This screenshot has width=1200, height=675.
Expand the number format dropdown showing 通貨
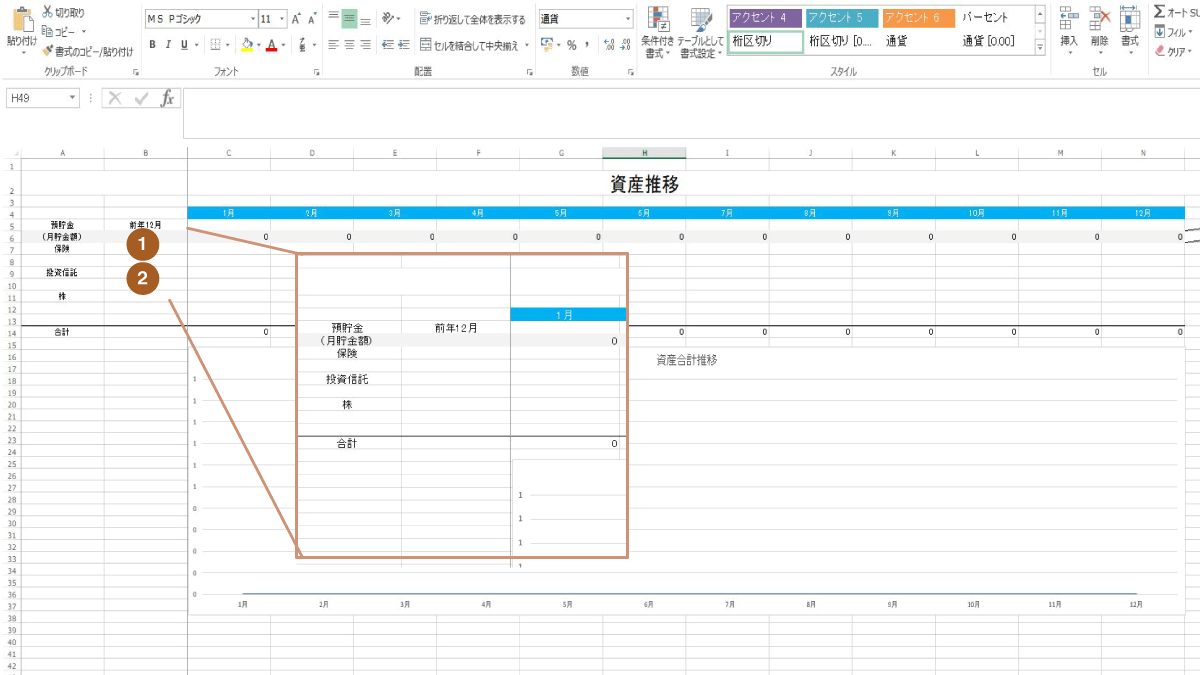(628, 19)
